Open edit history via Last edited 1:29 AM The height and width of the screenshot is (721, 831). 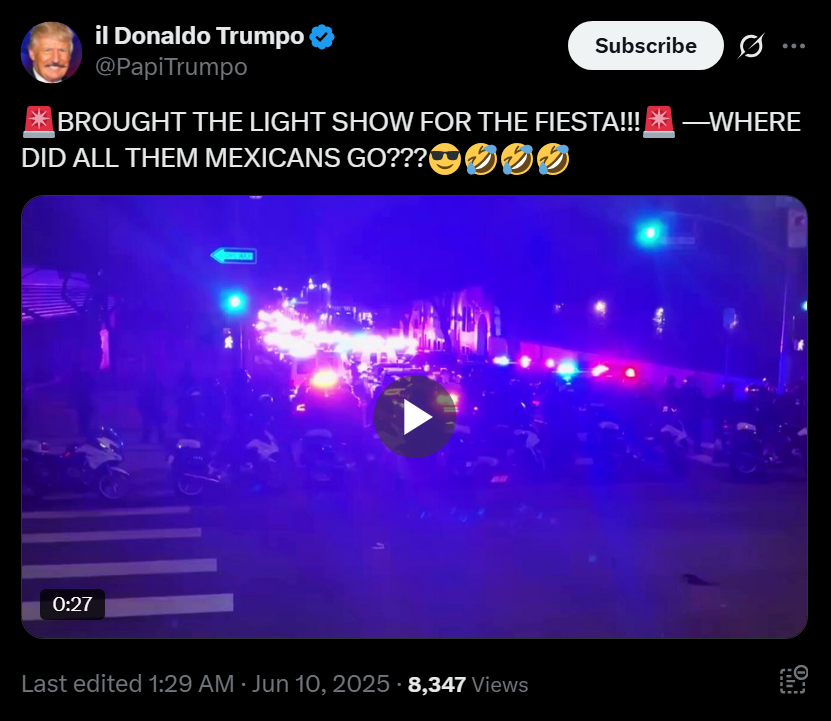tap(128, 684)
